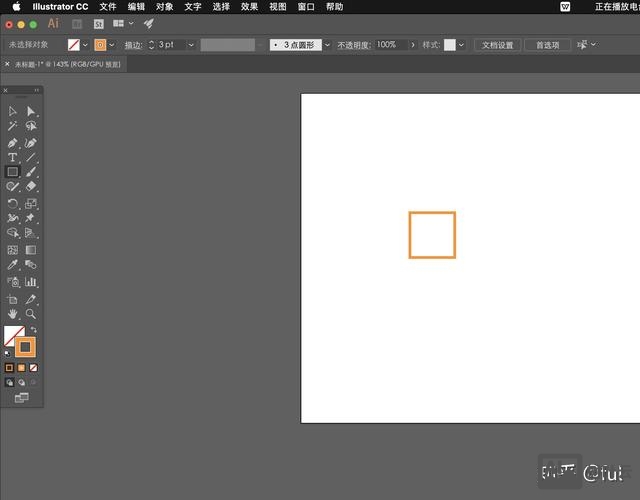Click the Zoom magnifier tool
Screen dimensions: 640x500
[x=31, y=314]
